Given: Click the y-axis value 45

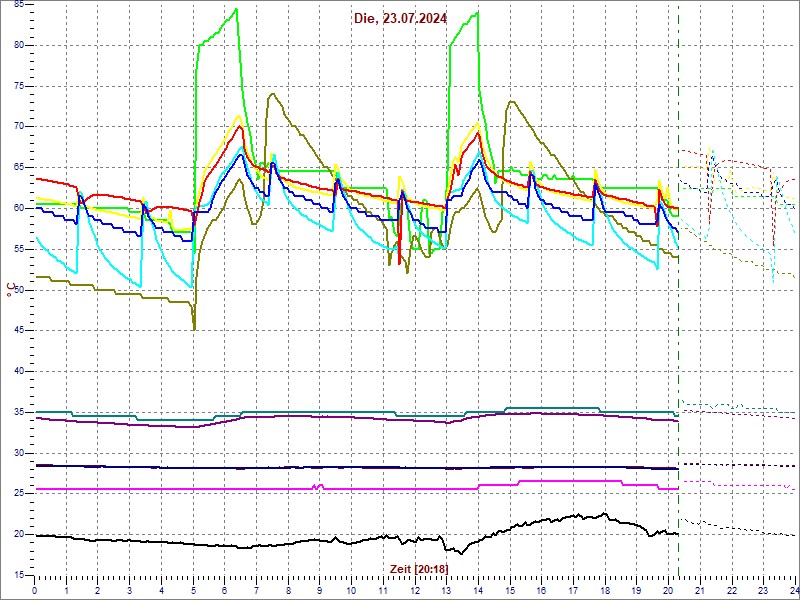Looking at the screenshot, I should (x=19, y=331).
